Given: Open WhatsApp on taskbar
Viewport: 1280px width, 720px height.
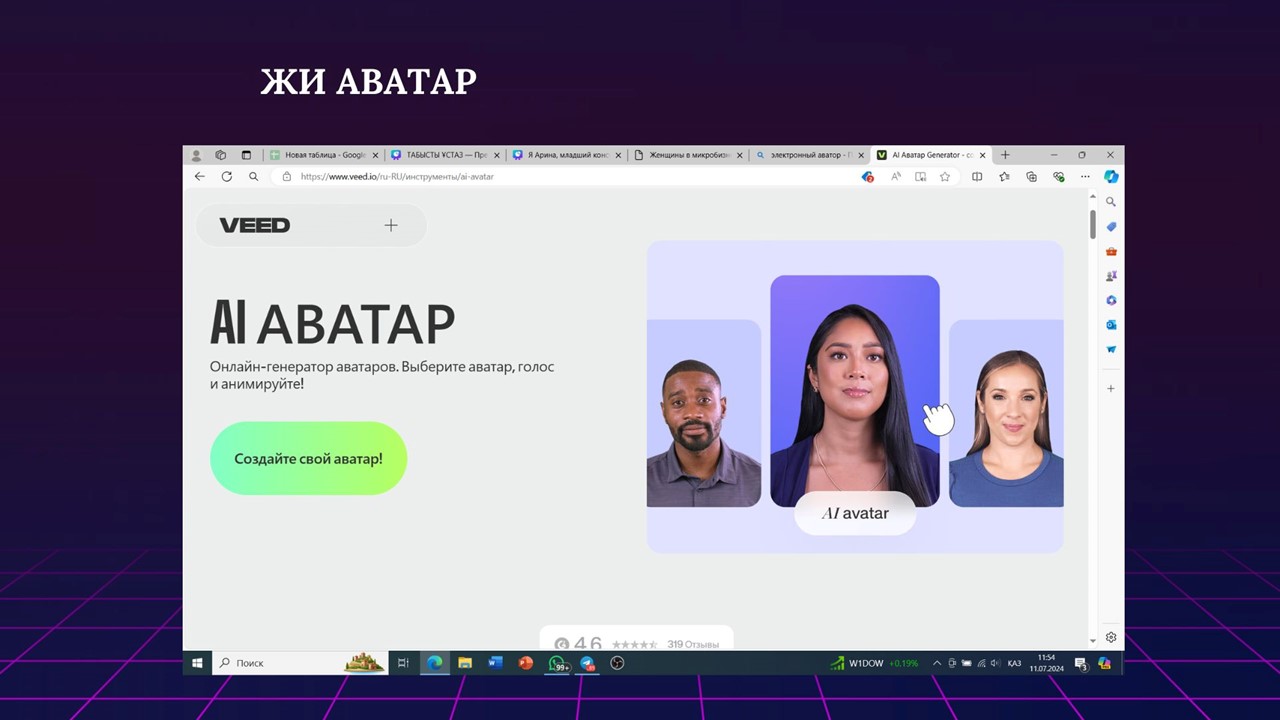Looking at the screenshot, I should 557,663.
